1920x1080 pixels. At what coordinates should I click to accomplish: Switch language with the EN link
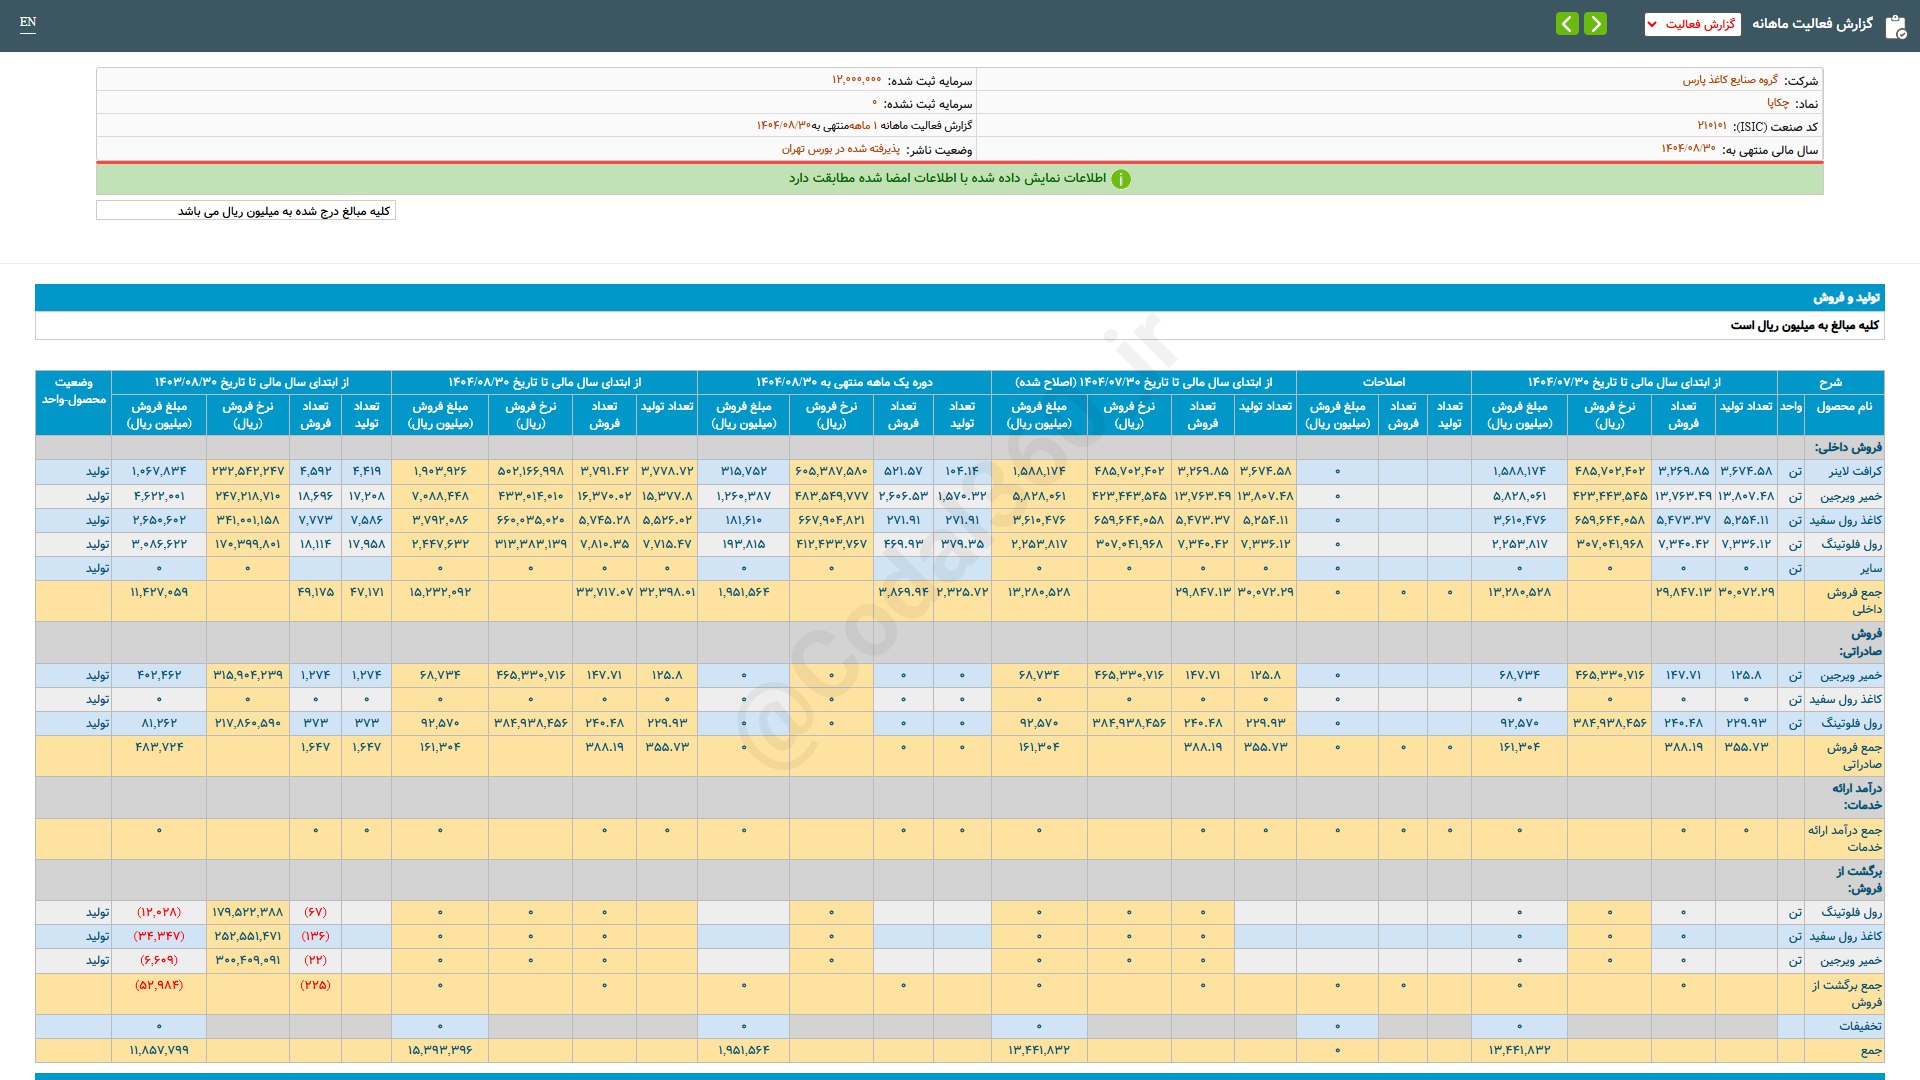28,22
